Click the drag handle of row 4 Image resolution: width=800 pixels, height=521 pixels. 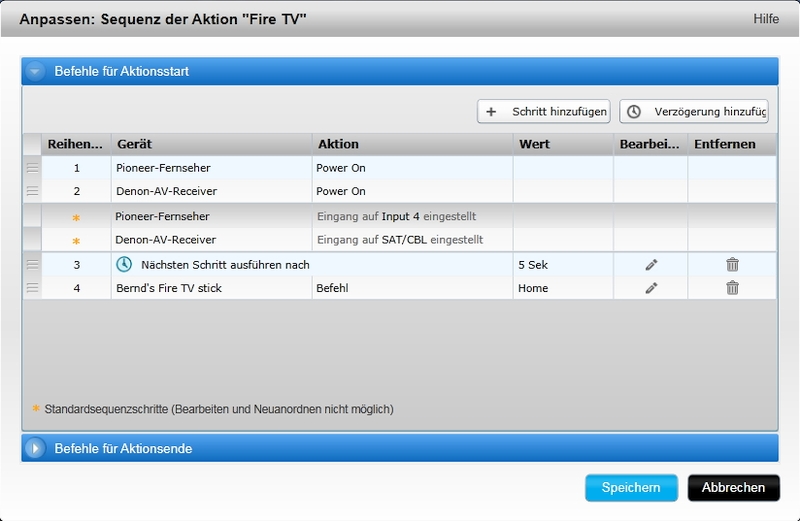click(32, 288)
